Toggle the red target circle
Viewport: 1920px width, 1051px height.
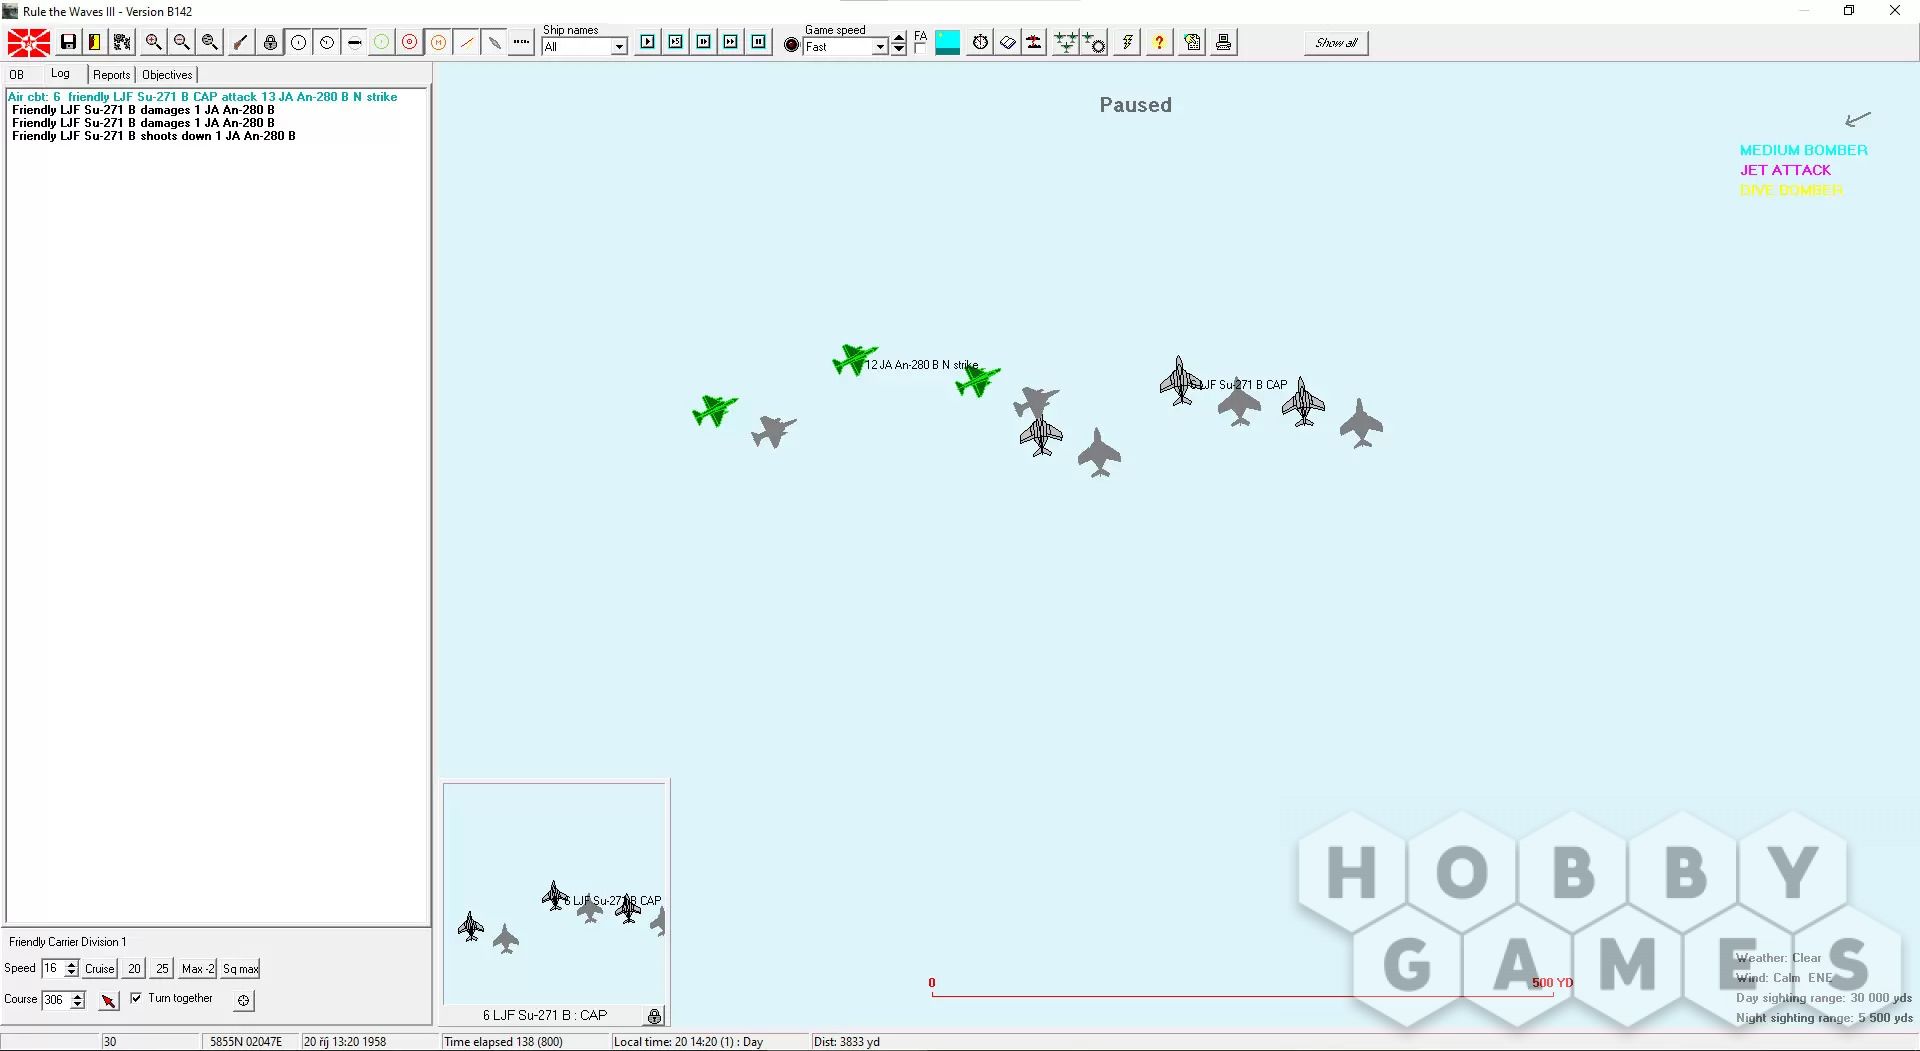coord(410,43)
